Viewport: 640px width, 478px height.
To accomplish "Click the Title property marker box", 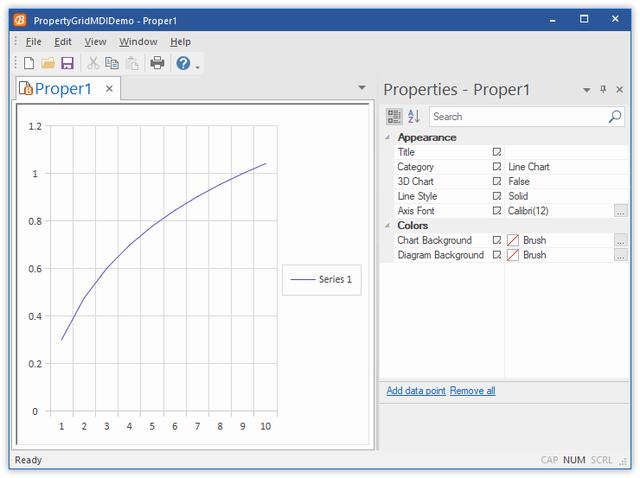I will (x=496, y=152).
